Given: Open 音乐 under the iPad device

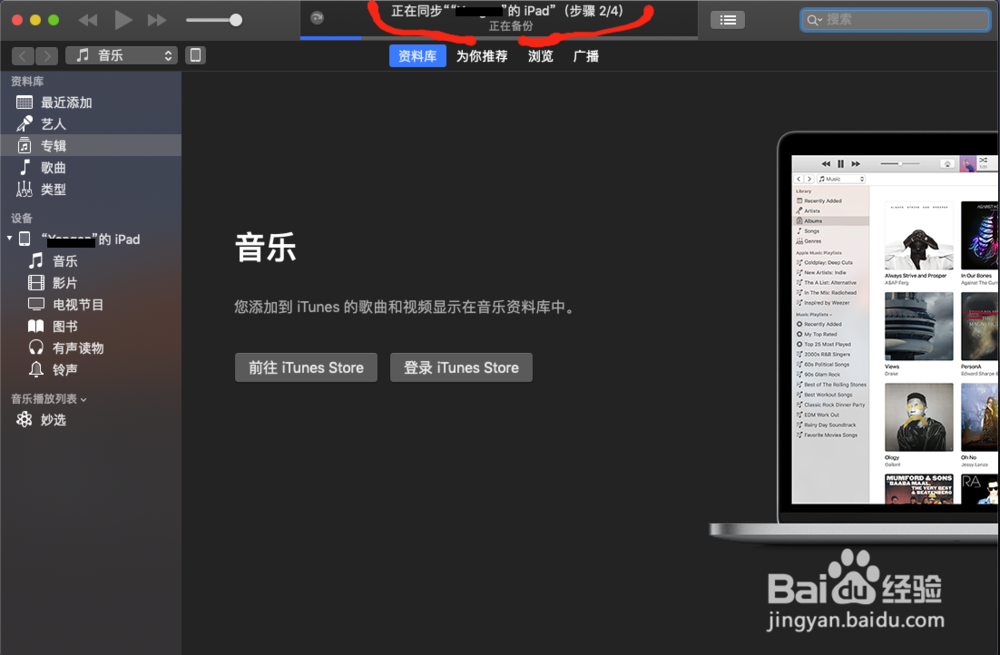Looking at the screenshot, I should click(91, 261).
